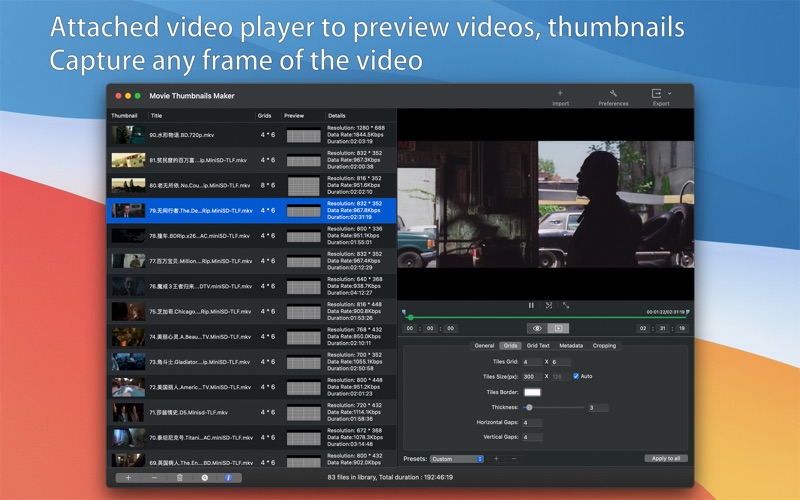Click the Tiles Grid columns field
The image size is (800, 500).
click(561, 362)
